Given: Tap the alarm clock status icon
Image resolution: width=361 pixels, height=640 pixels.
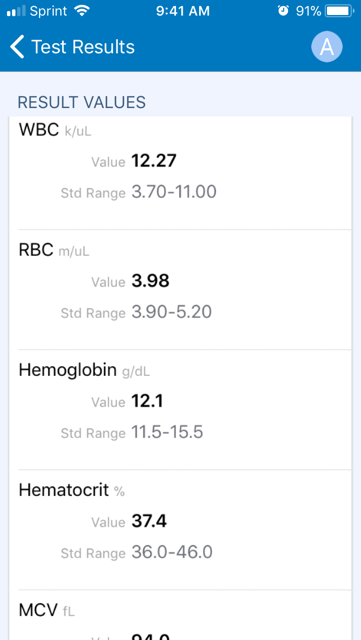Looking at the screenshot, I should tap(283, 11).
